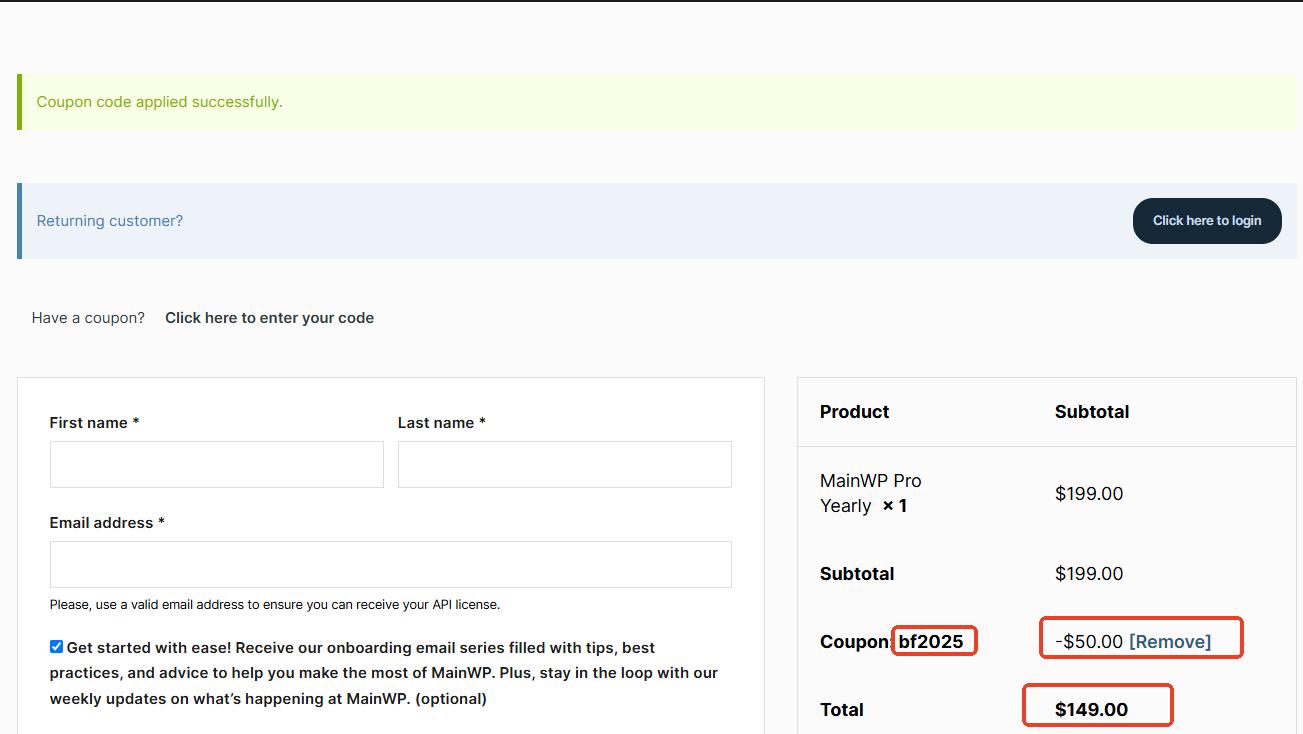
Task: Click the "Last name *" label
Action: click(x=442, y=423)
